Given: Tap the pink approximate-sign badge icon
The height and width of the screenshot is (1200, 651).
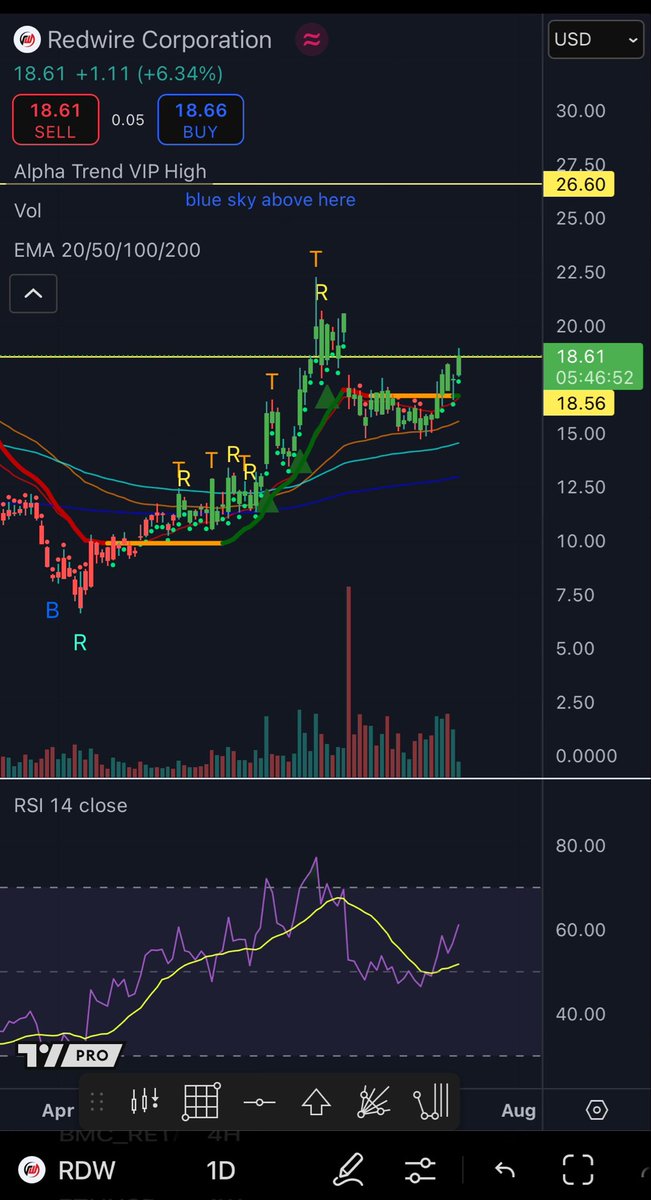Looking at the screenshot, I should click(x=311, y=40).
